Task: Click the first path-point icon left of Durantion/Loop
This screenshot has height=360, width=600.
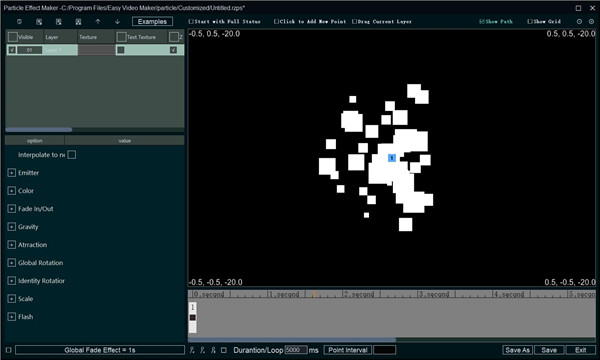Action: coord(192,350)
